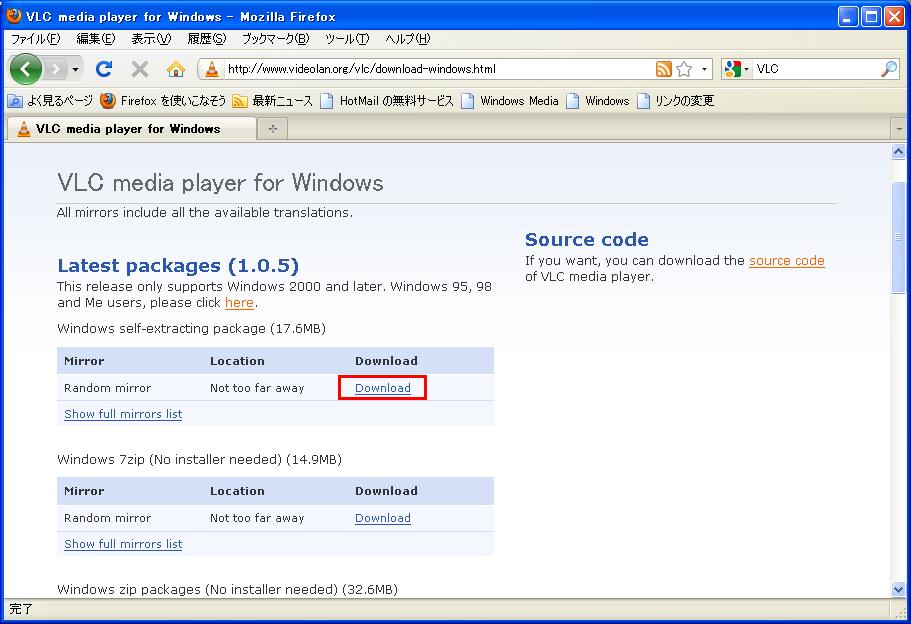
Task: Focus the search box containing VLC
Action: pyautogui.click(x=816, y=69)
